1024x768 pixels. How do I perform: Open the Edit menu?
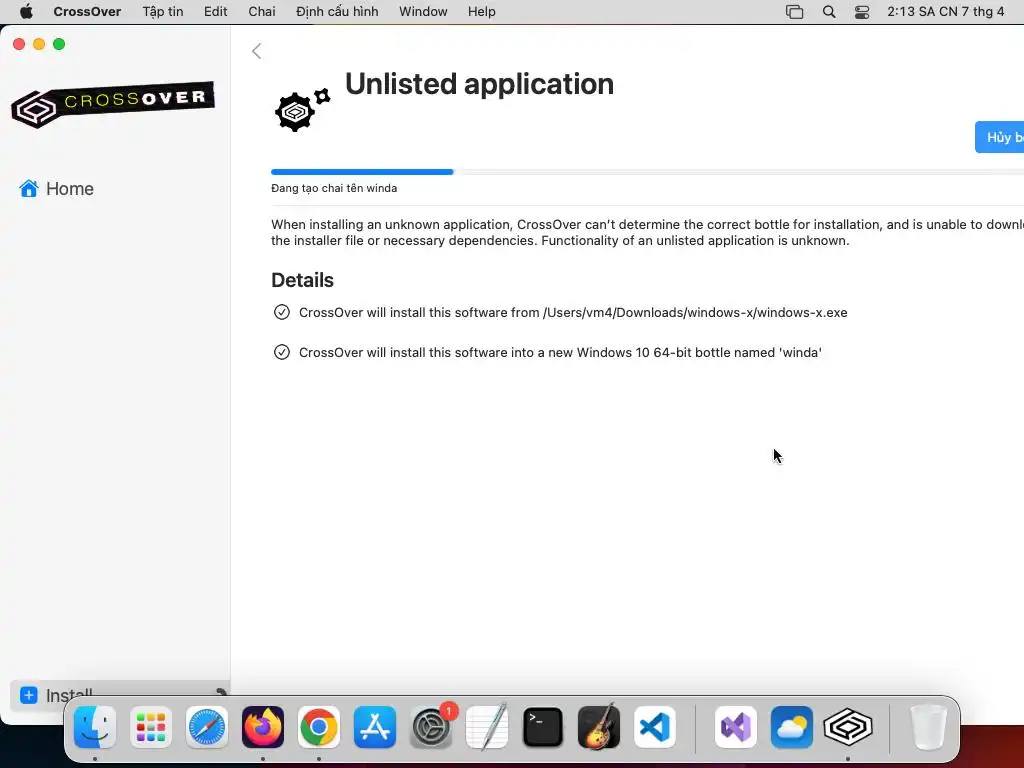point(216,12)
